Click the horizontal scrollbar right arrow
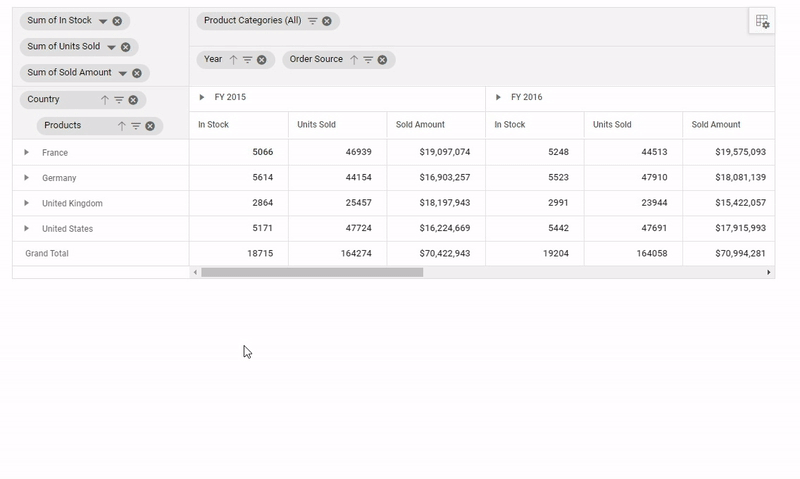Viewport: 800px width, 479px height. 768,272
